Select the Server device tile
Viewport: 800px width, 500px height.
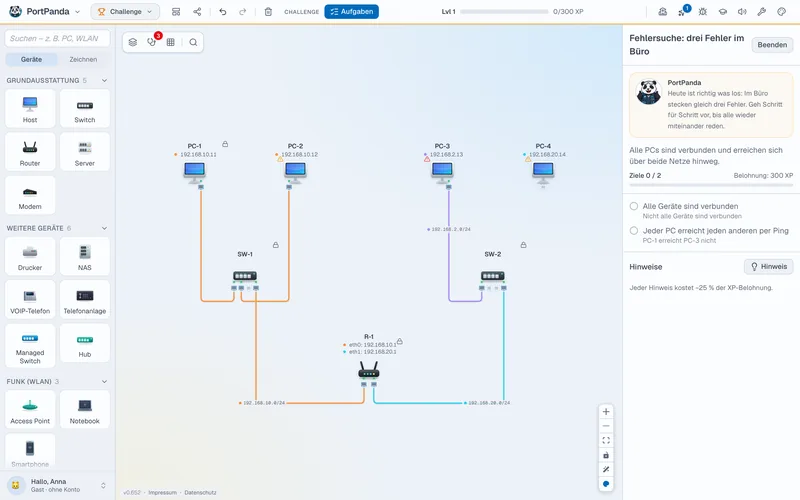(85, 152)
